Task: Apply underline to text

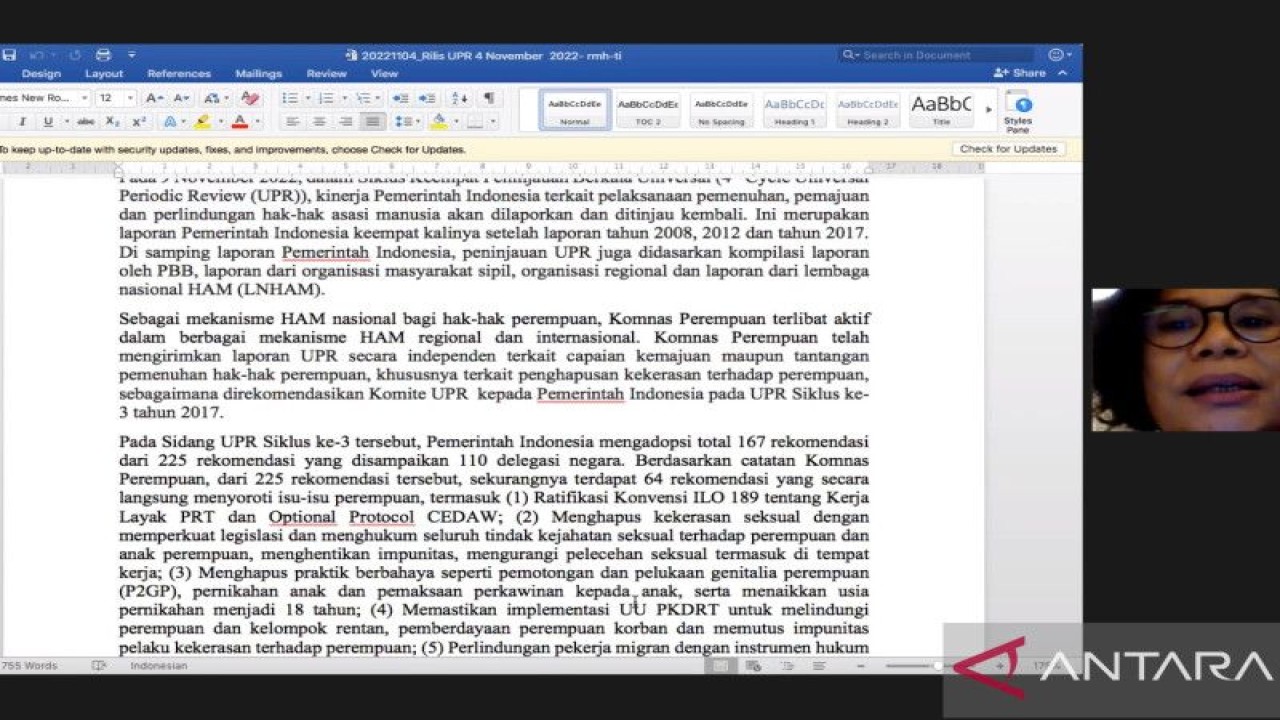Action: point(47,120)
